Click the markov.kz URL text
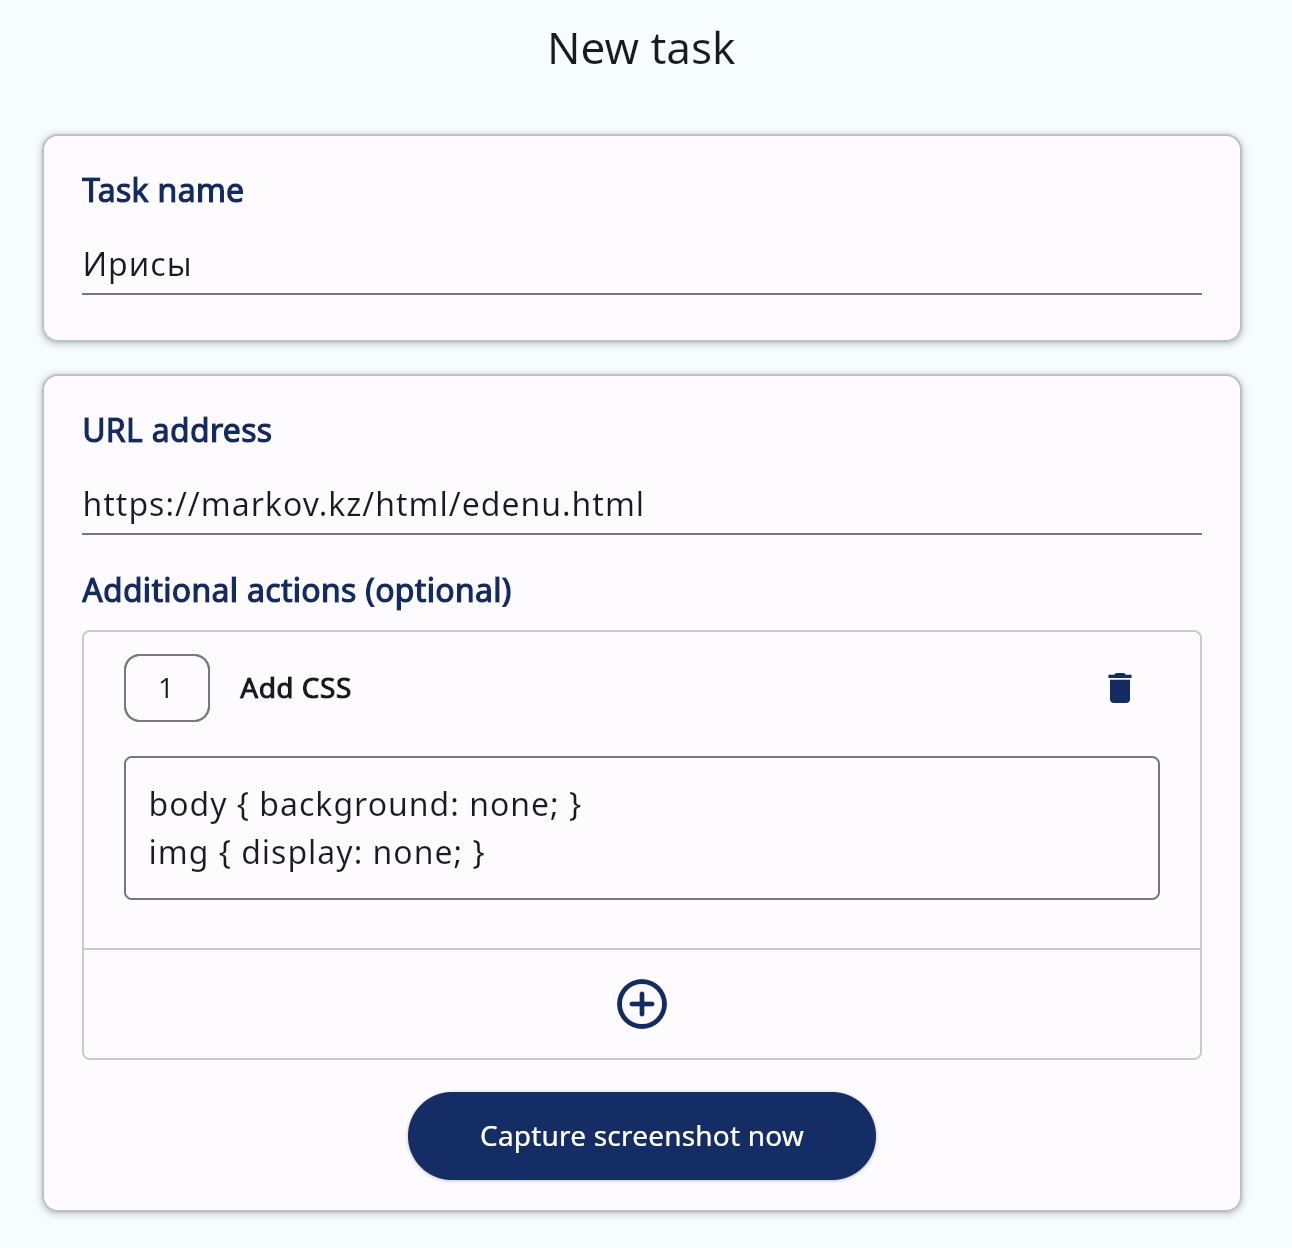The height and width of the screenshot is (1248, 1292). click(x=363, y=505)
